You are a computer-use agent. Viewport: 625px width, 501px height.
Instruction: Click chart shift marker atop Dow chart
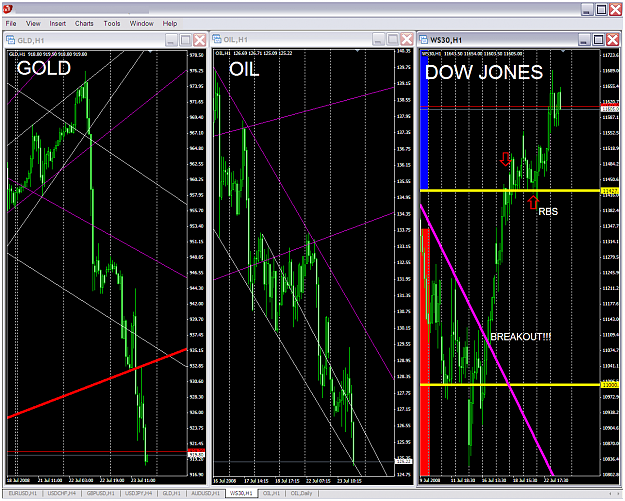pyautogui.click(x=563, y=51)
